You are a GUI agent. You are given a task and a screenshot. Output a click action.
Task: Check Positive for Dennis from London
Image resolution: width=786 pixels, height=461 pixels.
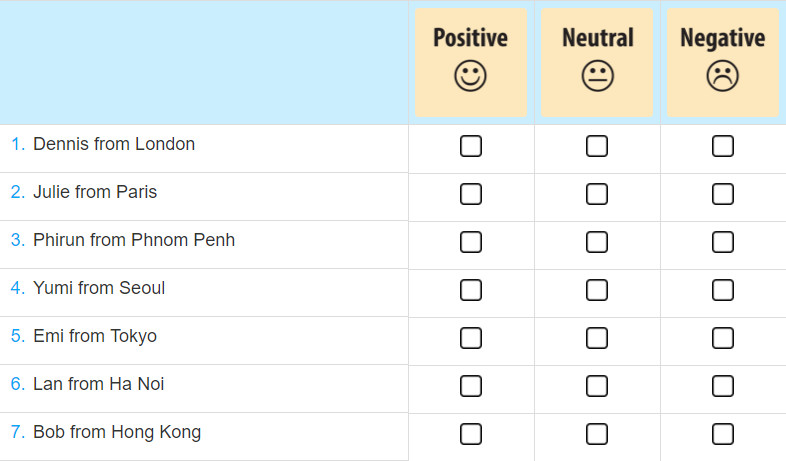[471, 146]
